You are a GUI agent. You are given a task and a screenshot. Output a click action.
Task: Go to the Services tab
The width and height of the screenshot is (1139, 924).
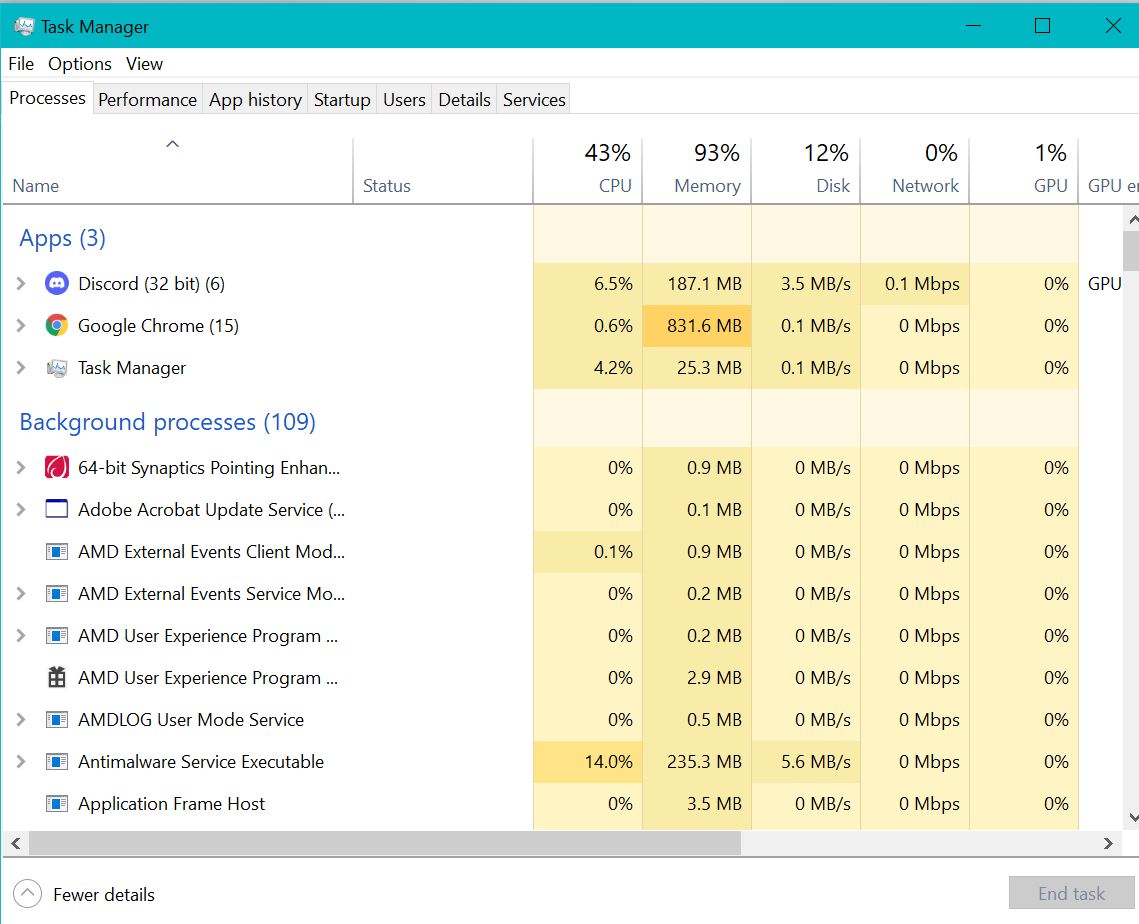click(534, 100)
